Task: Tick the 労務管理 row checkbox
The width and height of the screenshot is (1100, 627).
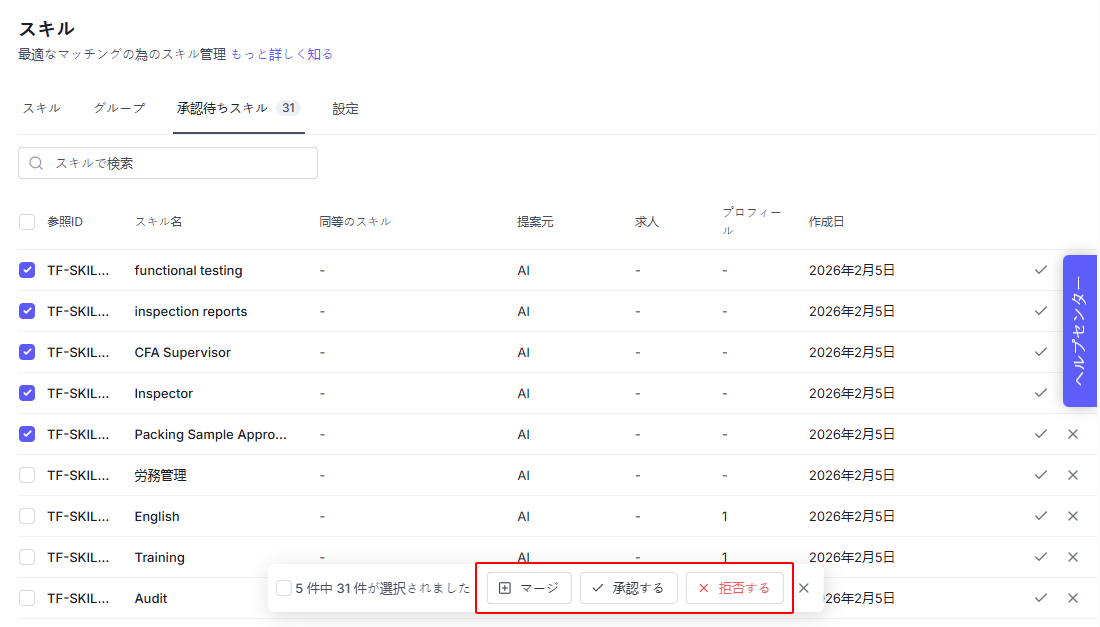Action: click(27, 475)
